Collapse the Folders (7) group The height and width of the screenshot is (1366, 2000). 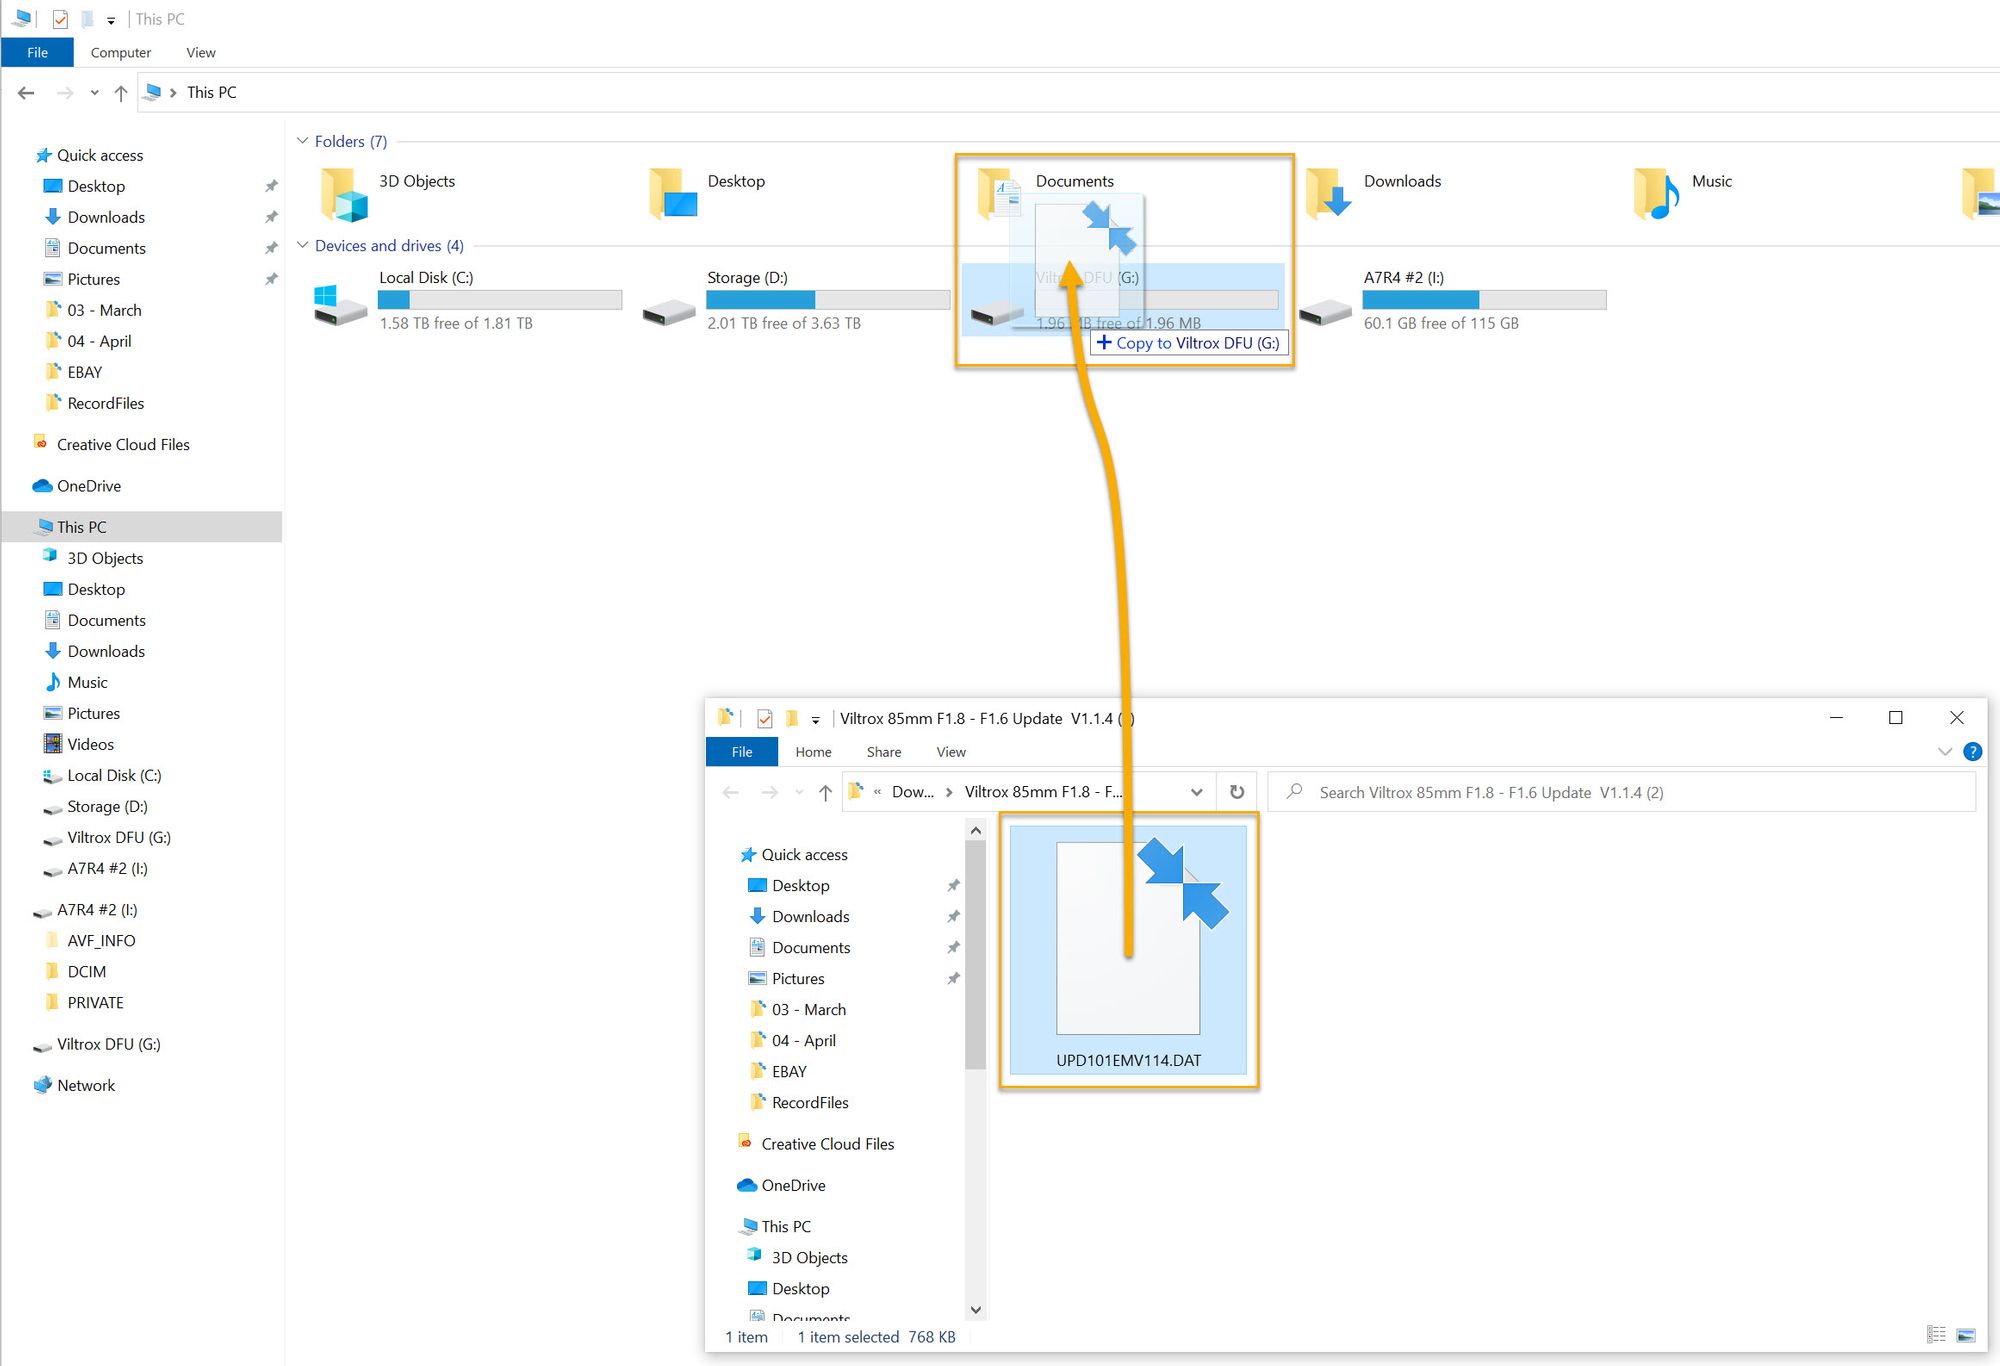302,141
